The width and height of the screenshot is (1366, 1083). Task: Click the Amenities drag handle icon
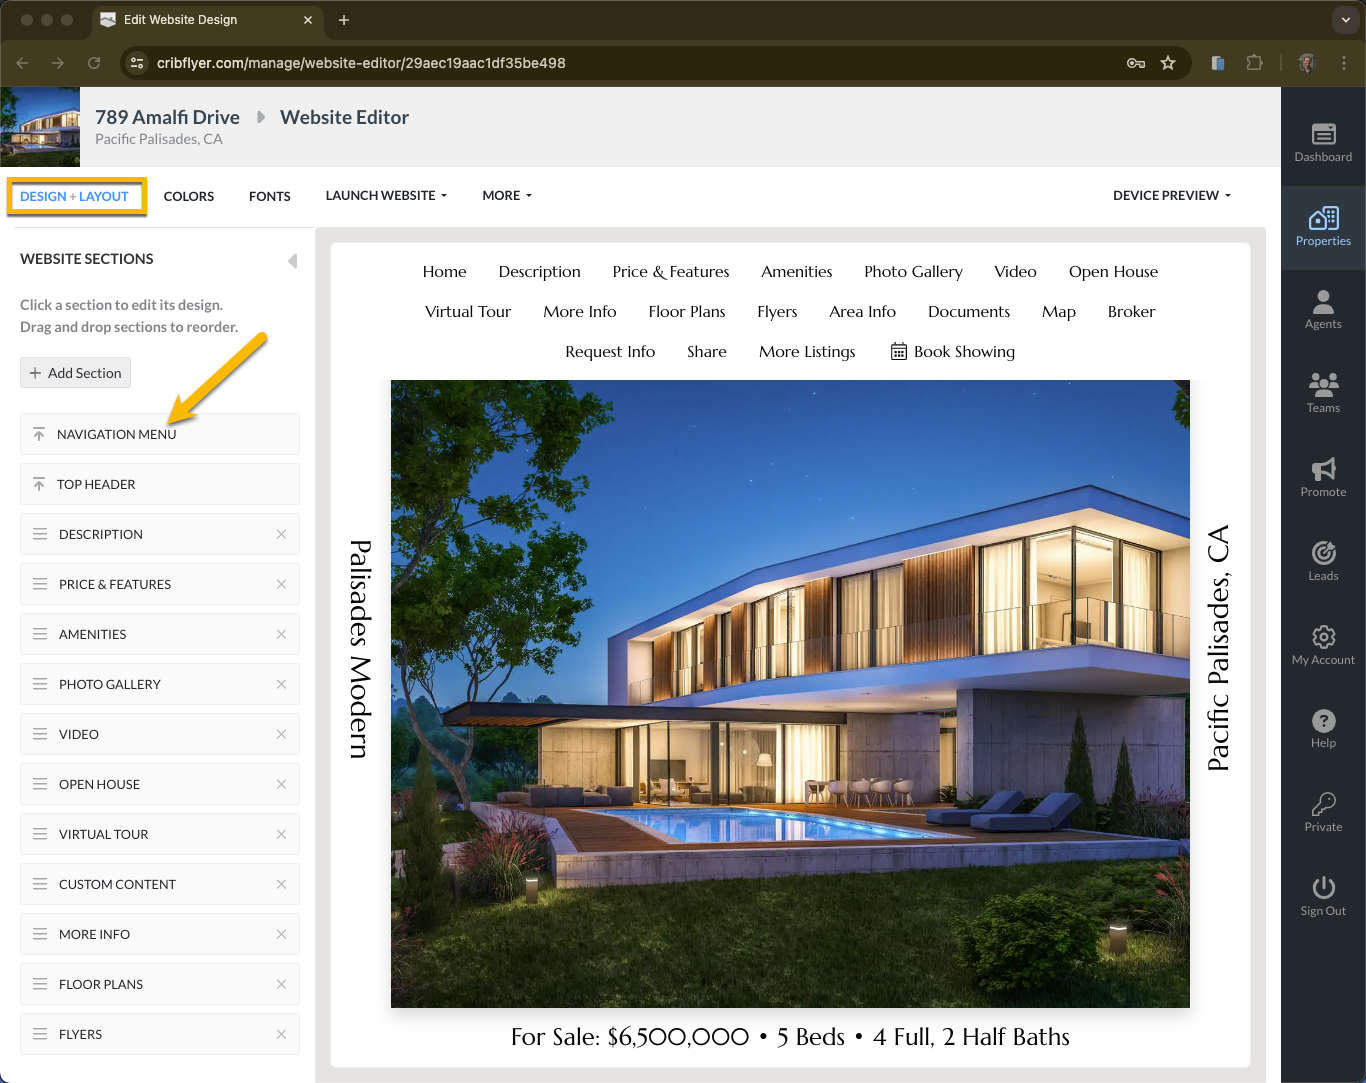point(40,634)
